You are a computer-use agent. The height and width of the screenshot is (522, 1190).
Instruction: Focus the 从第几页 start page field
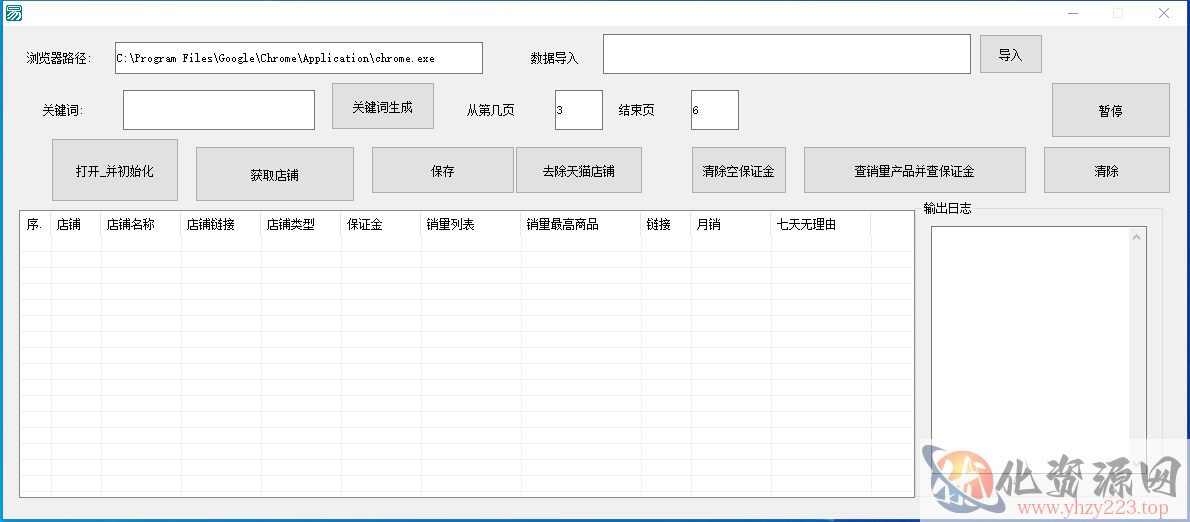(x=579, y=110)
